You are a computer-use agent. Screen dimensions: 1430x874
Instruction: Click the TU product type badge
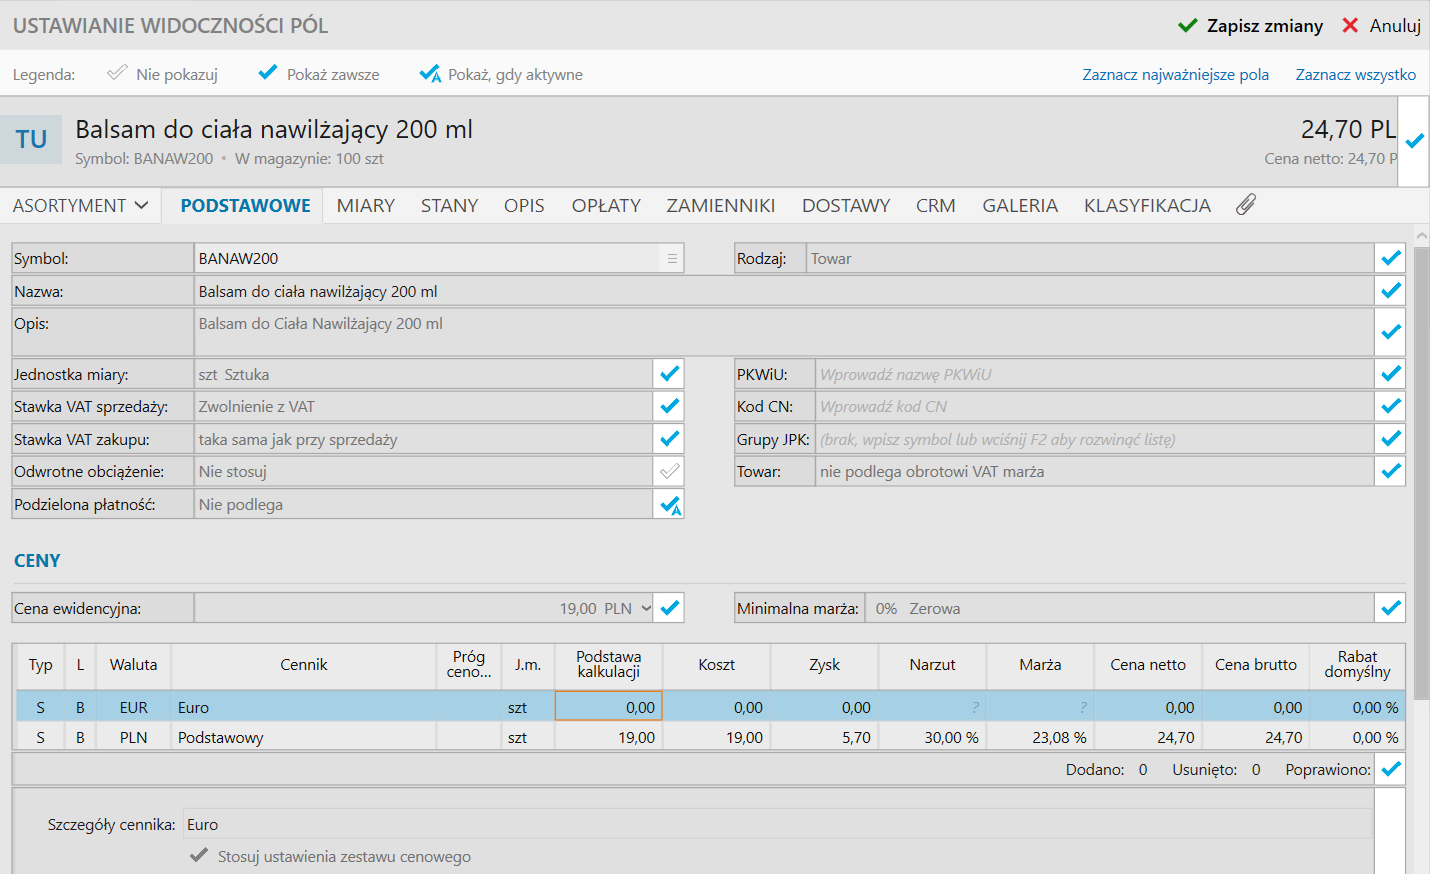(31, 139)
